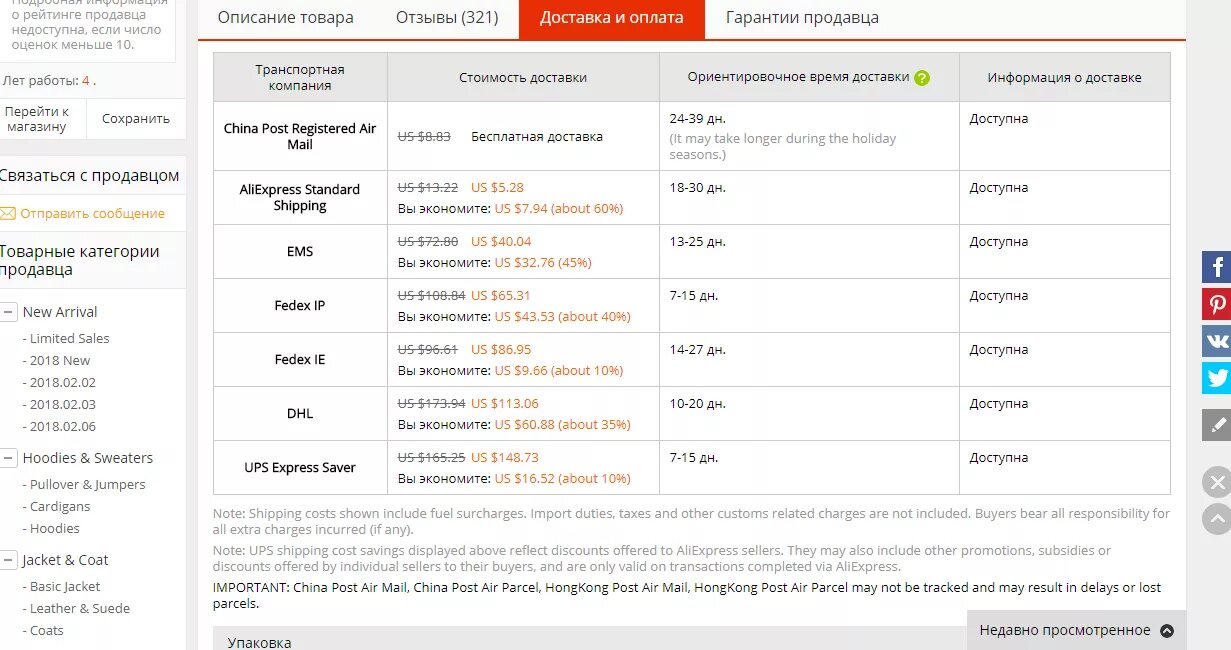1231x650 pixels.
Task: Click the US $65.31 price
Action: click(501, 295)
